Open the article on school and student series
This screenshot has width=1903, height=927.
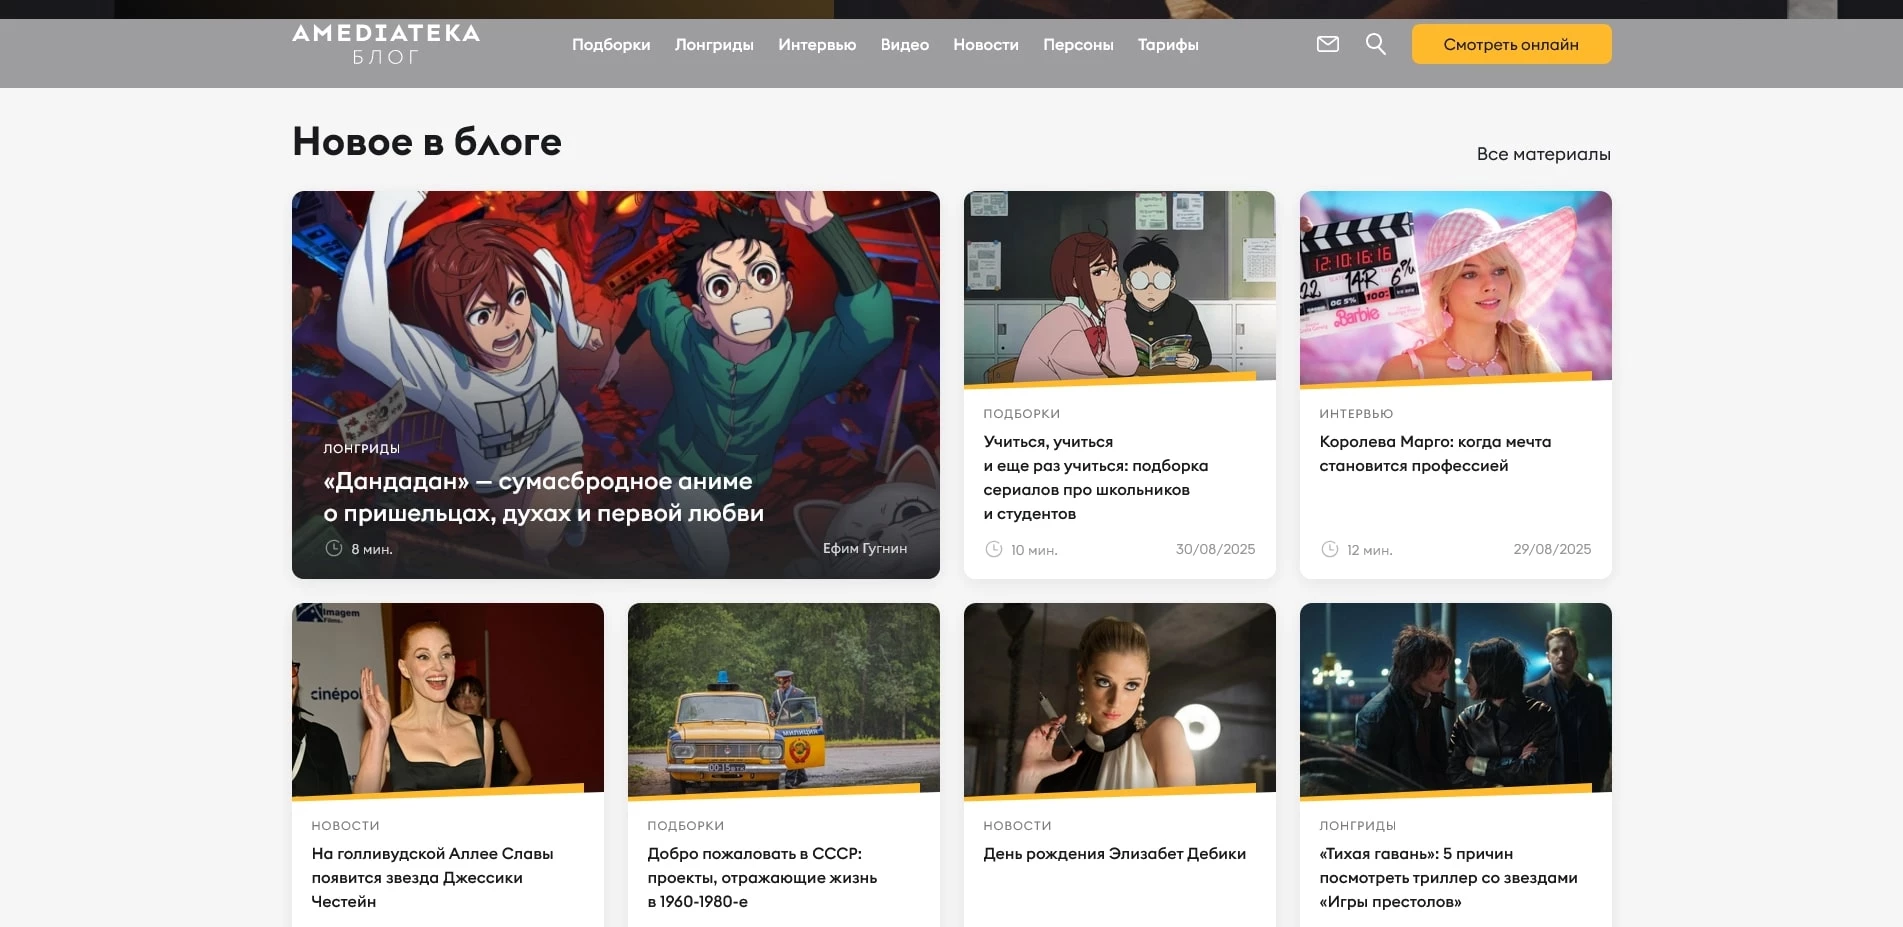point(1095,477)
